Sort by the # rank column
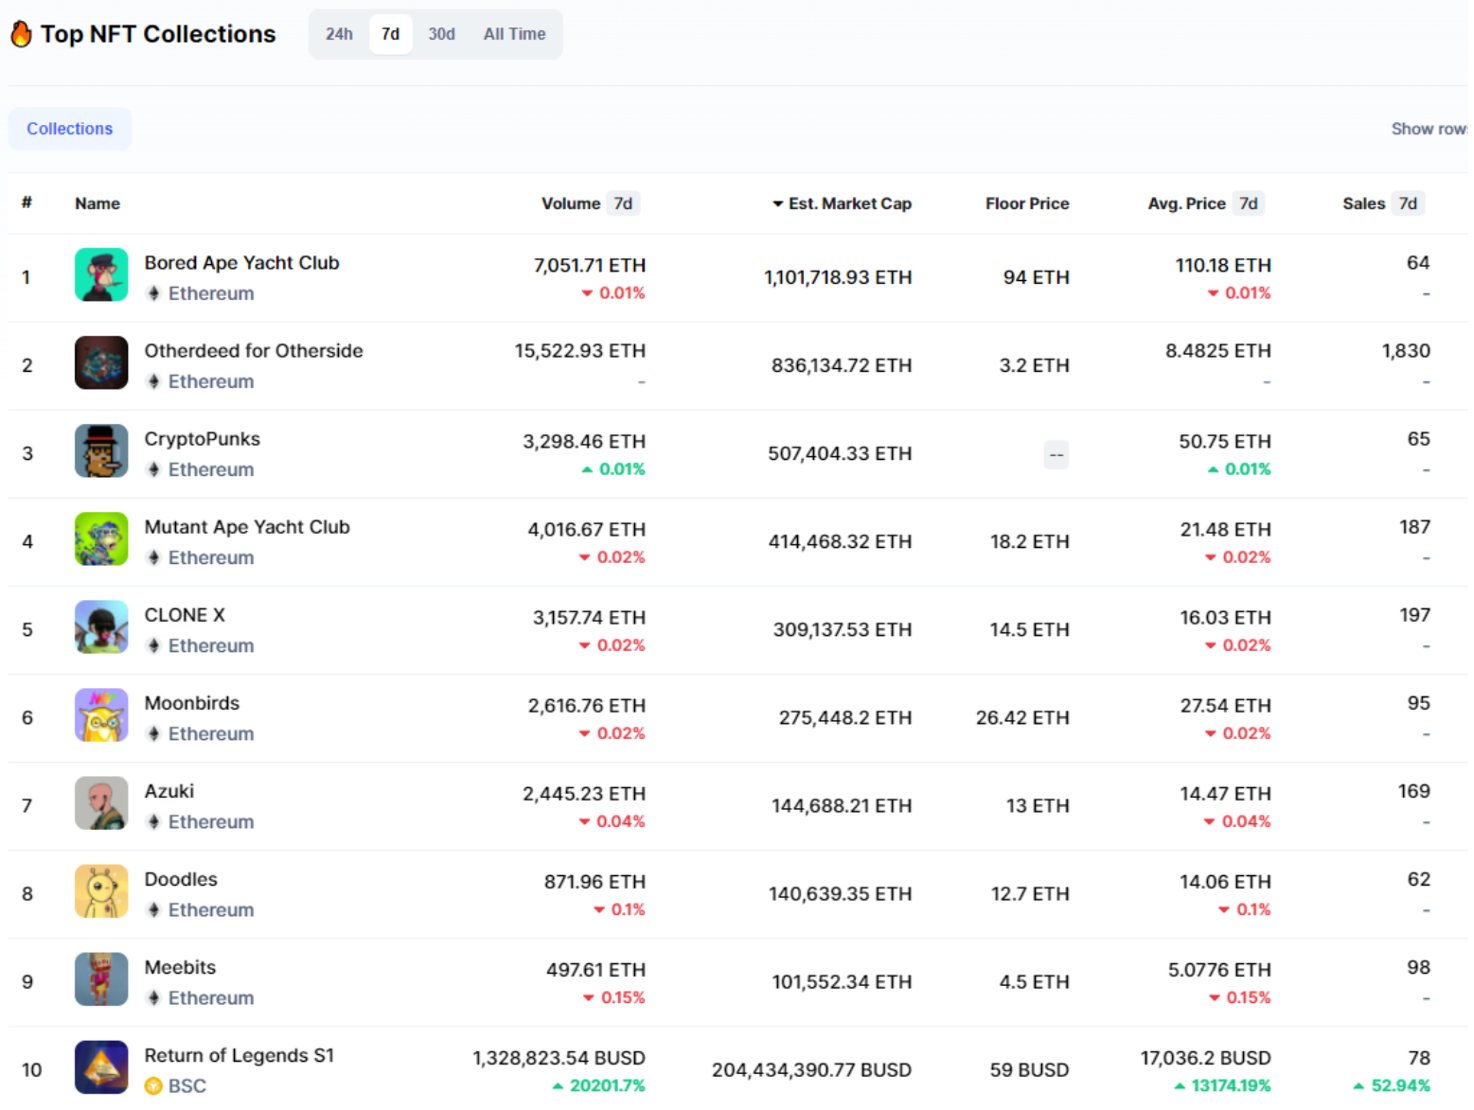Image resolution: width=1474 pixels, height=1110 pixels. pyautogui.click(x=27, y=202)
